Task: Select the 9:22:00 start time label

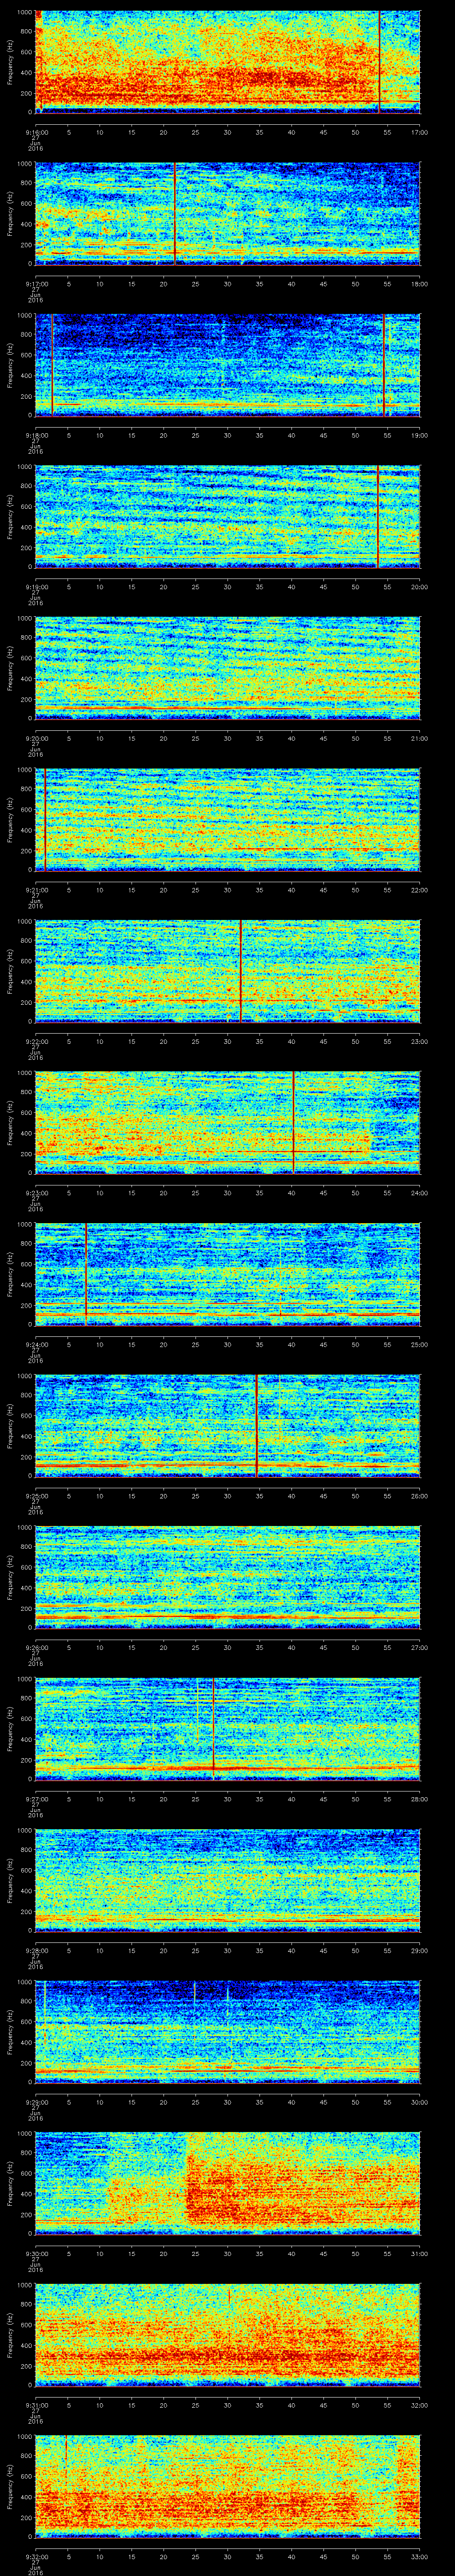Action: tap(37, 1041)
